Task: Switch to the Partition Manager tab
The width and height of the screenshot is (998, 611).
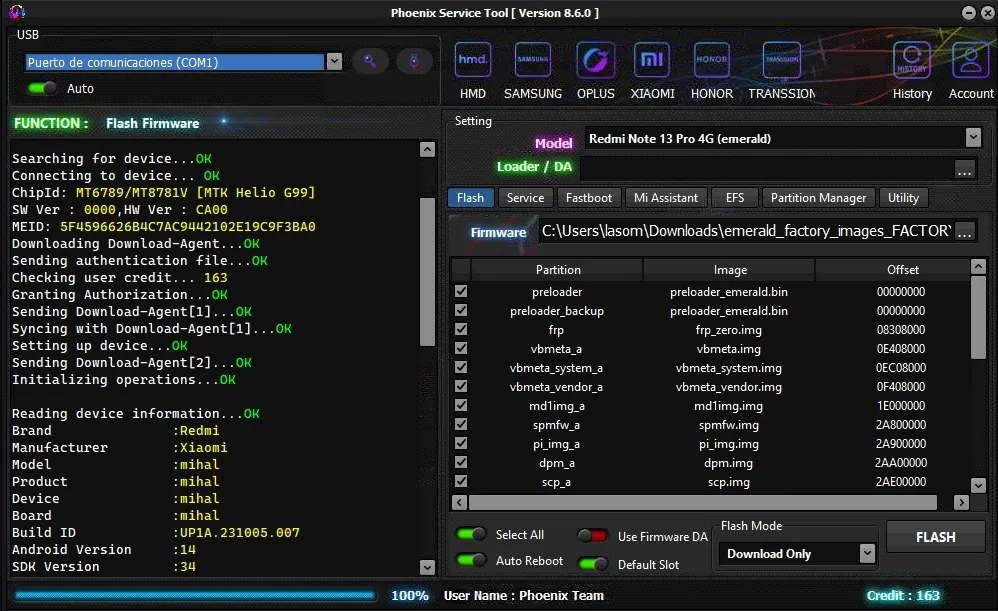Action: click(x=819, y=198)
